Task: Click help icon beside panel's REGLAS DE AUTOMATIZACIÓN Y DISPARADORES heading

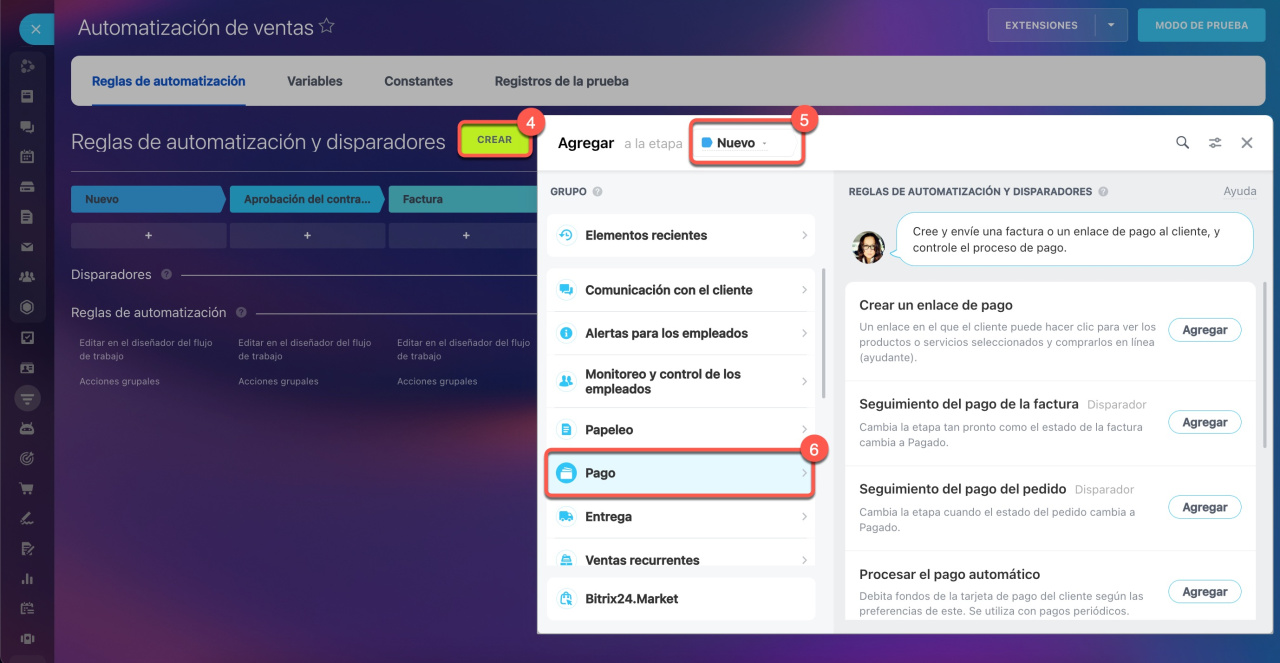Action: 1103,191
